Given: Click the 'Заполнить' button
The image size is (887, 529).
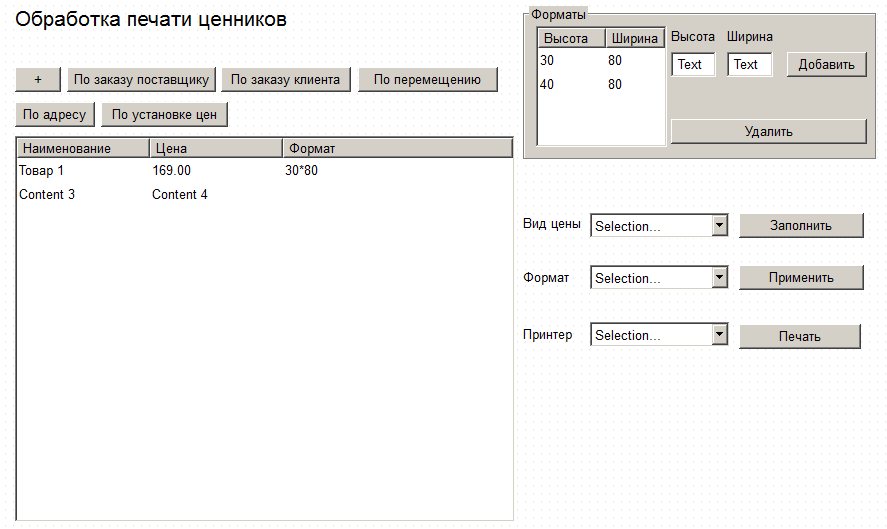Looking at the screenshot, I should [800, 226].
